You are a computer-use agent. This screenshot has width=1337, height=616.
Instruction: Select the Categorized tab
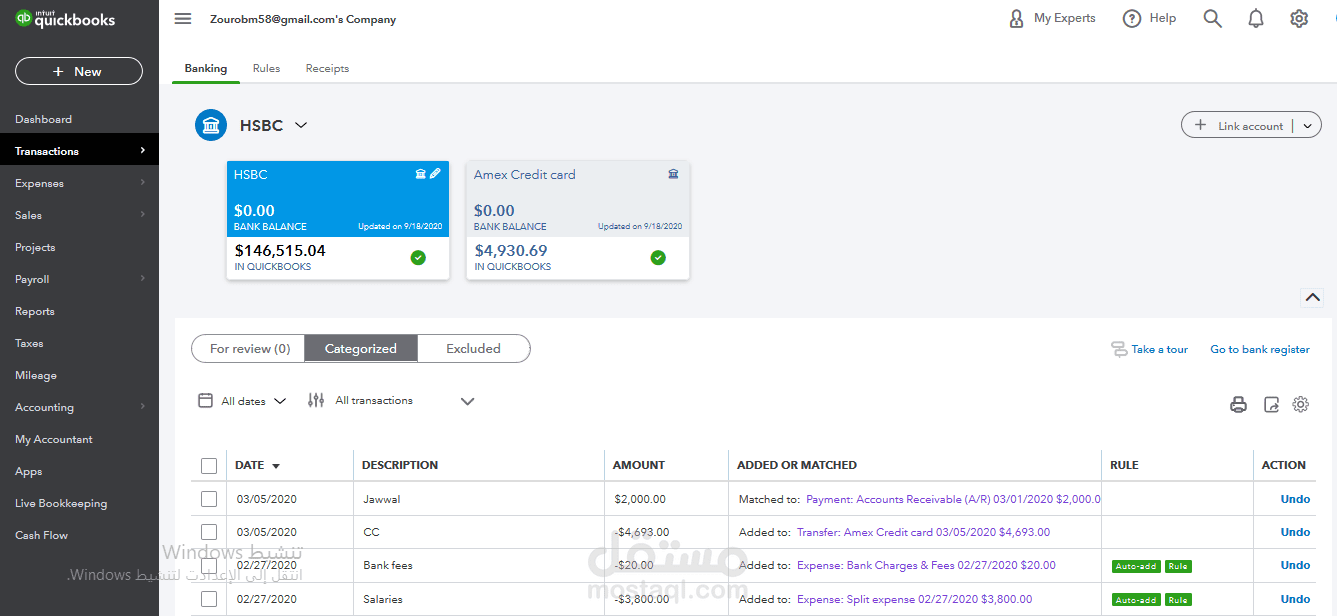[x=361, y=349]
